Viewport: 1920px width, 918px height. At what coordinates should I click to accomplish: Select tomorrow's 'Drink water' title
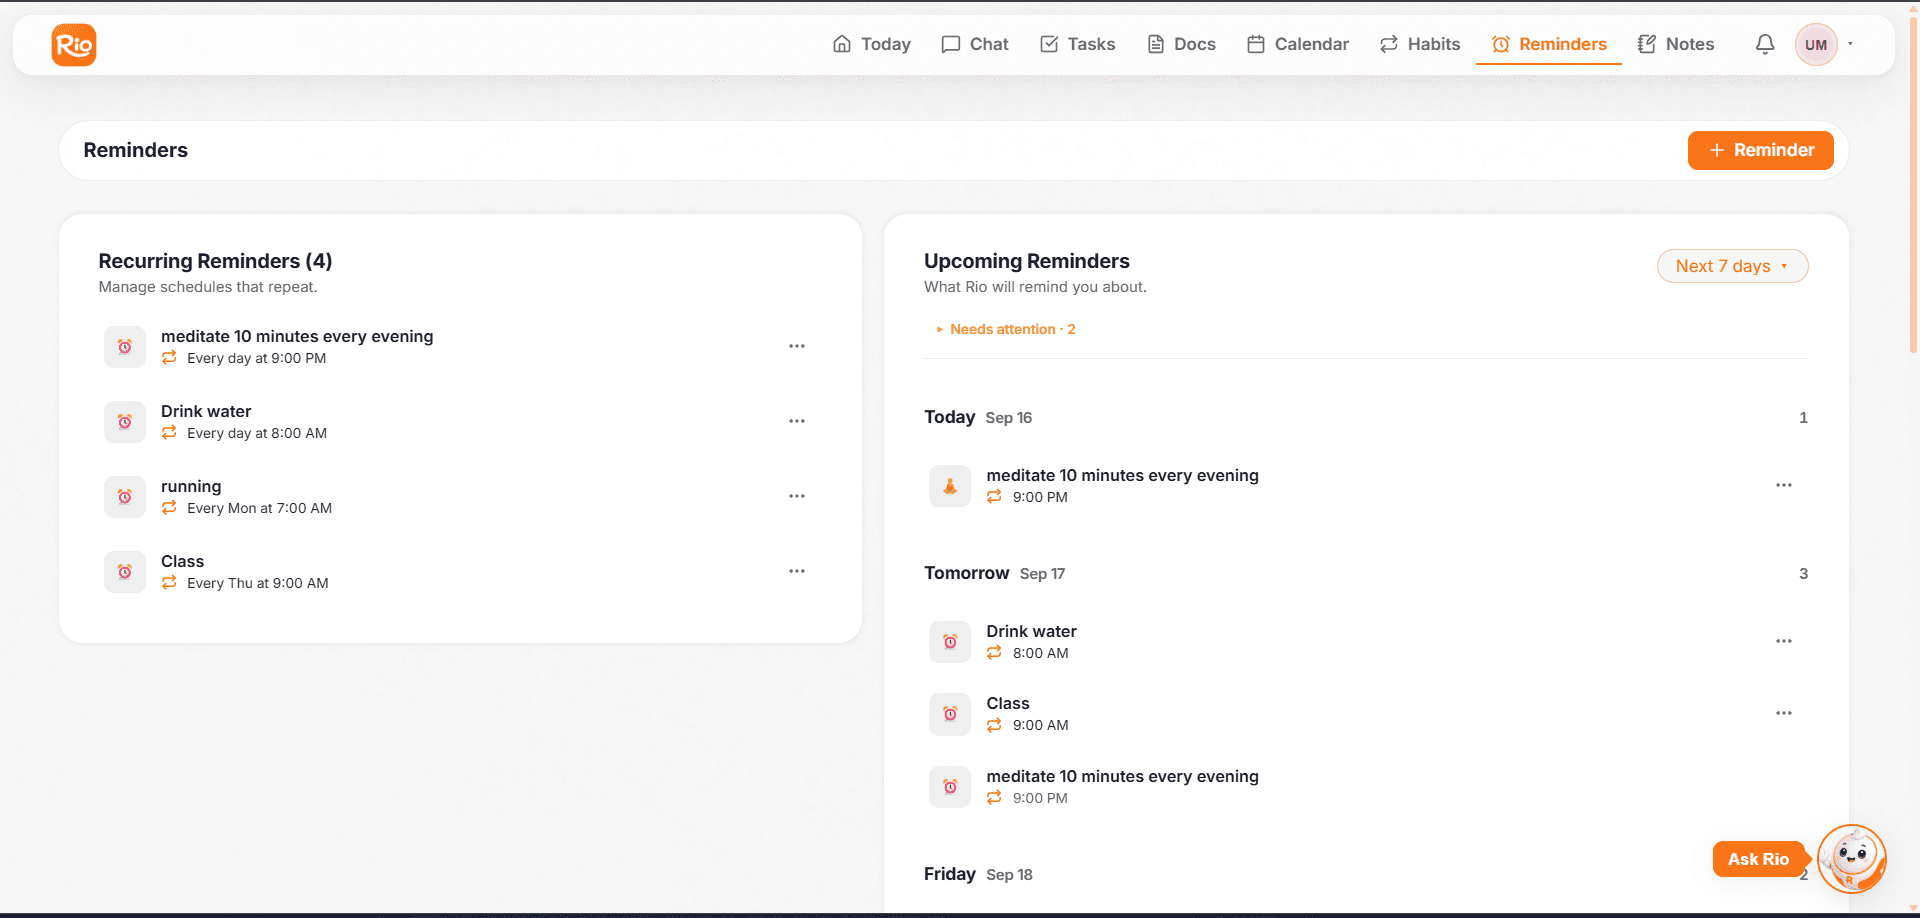1032,631
